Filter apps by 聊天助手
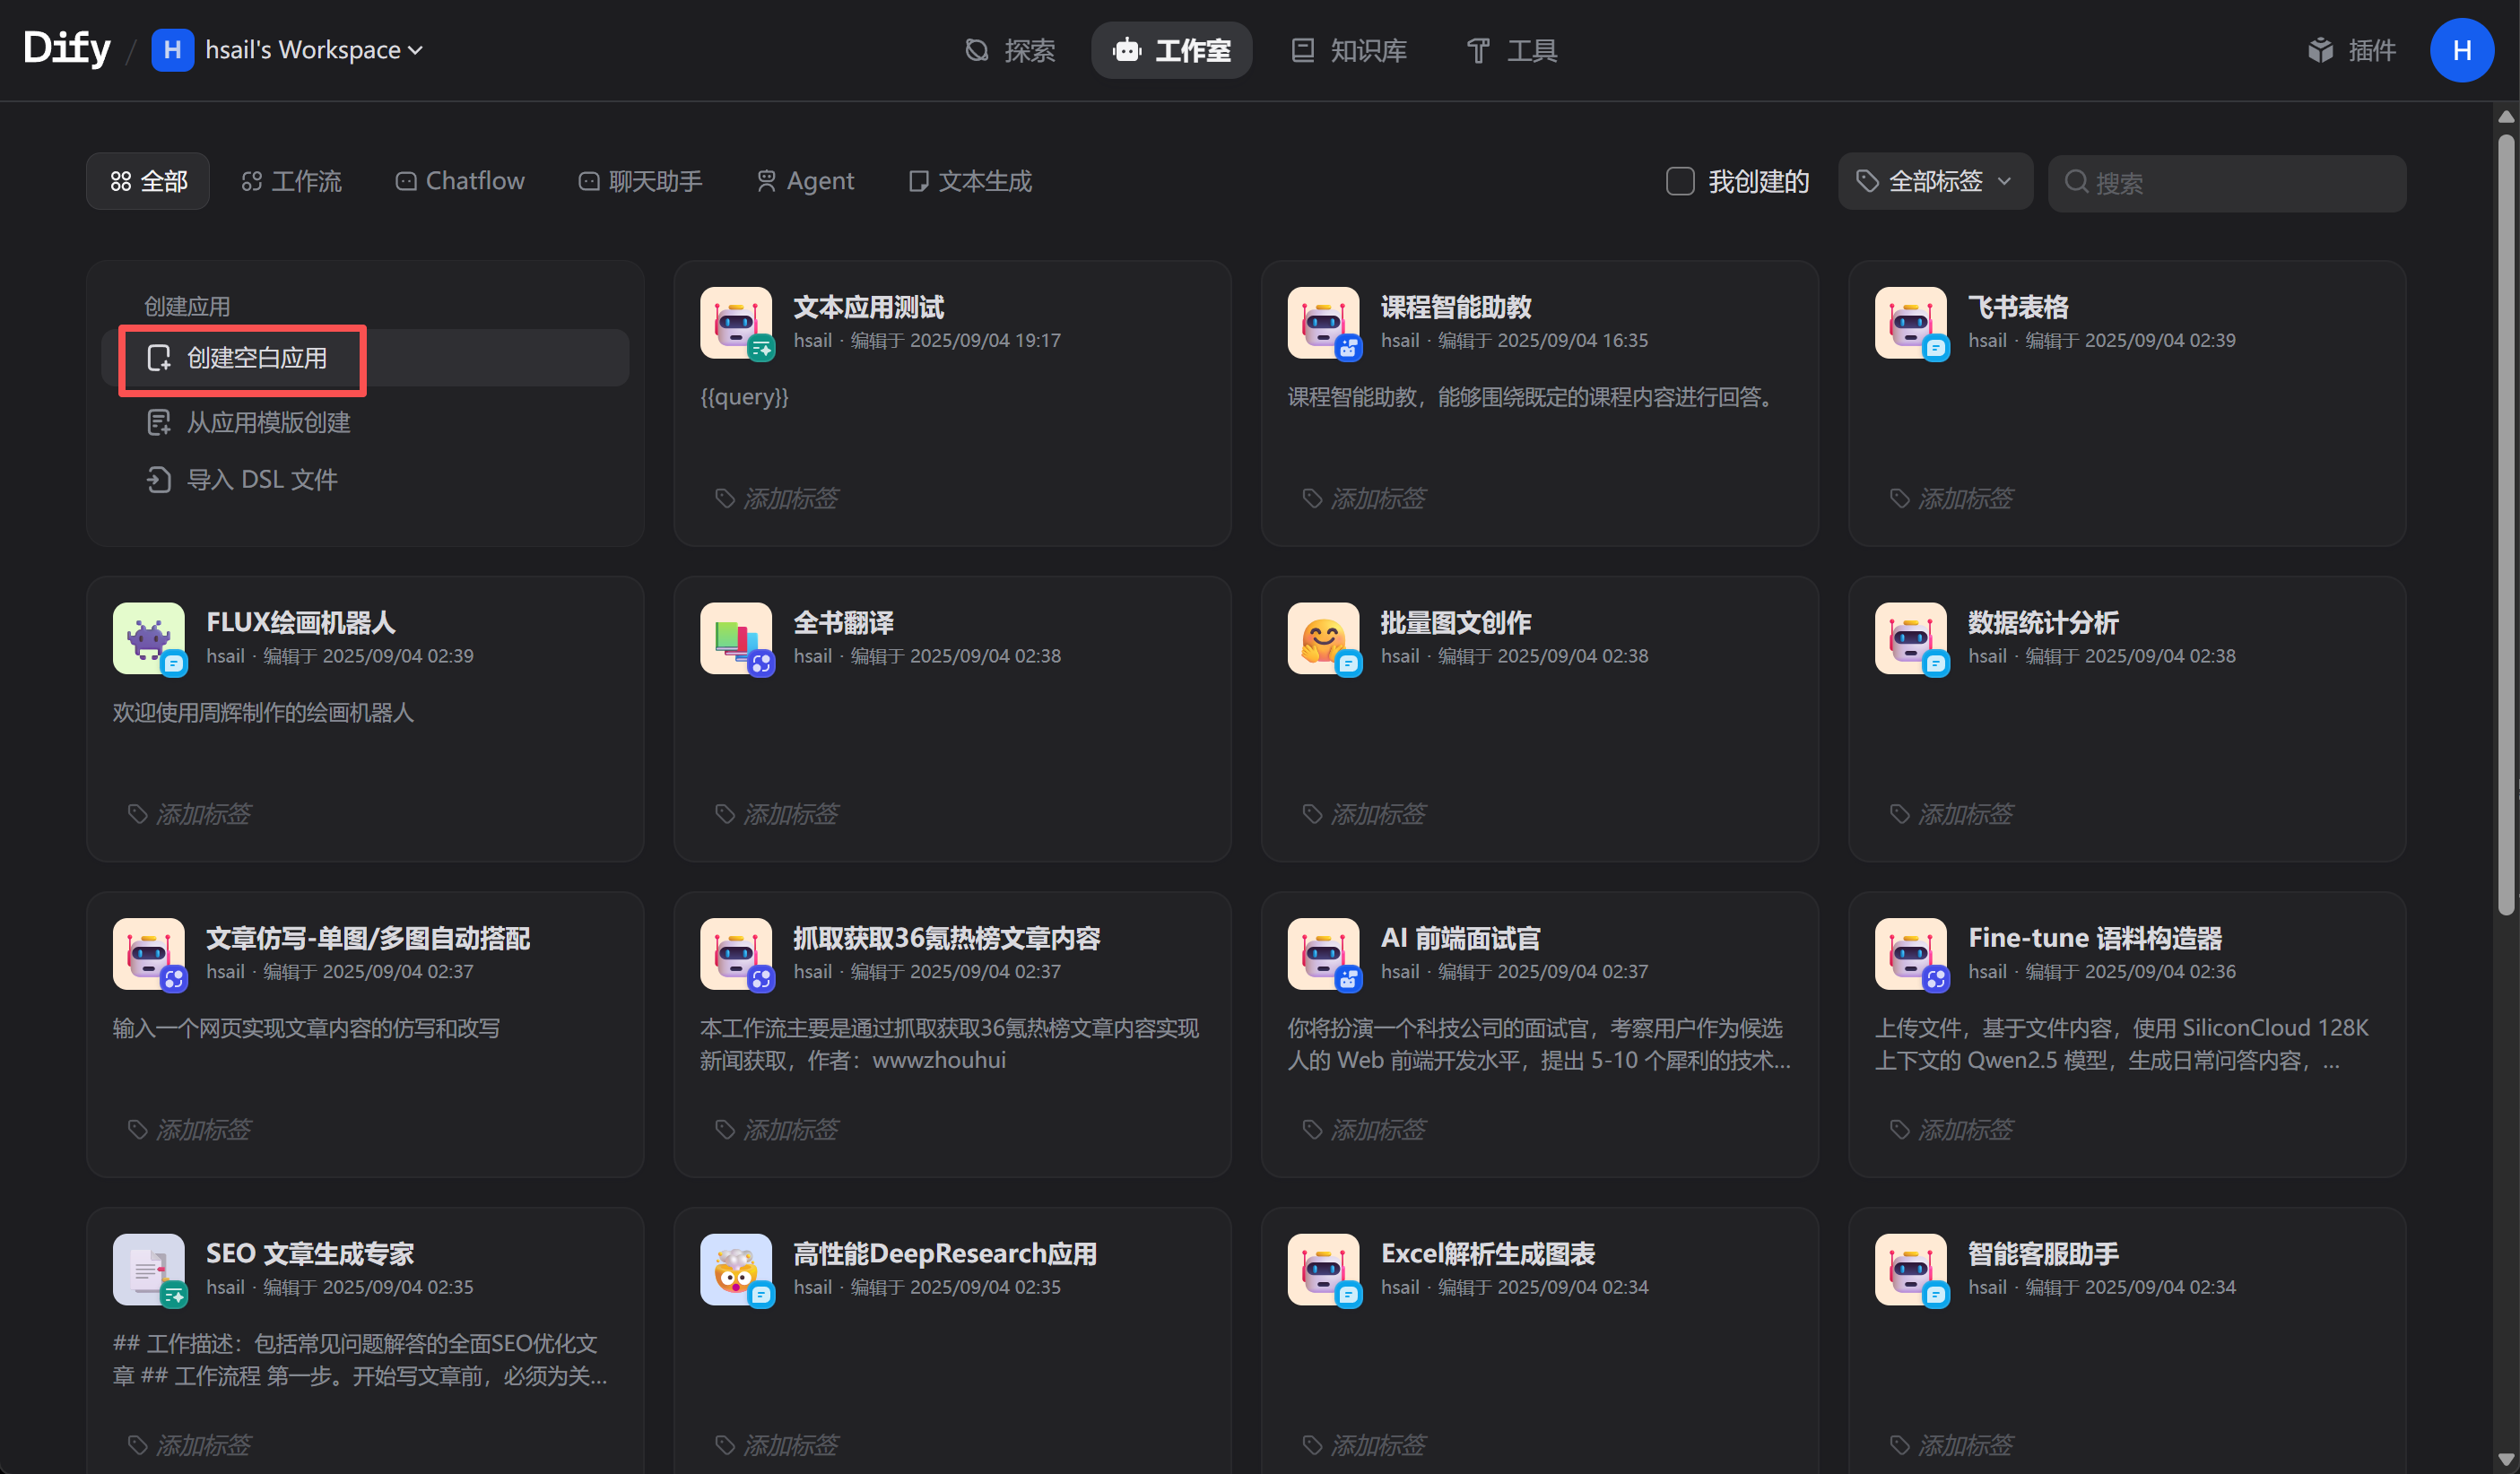The width and height of the screenshot is (2520, 1474). click(x=640, y=181)
